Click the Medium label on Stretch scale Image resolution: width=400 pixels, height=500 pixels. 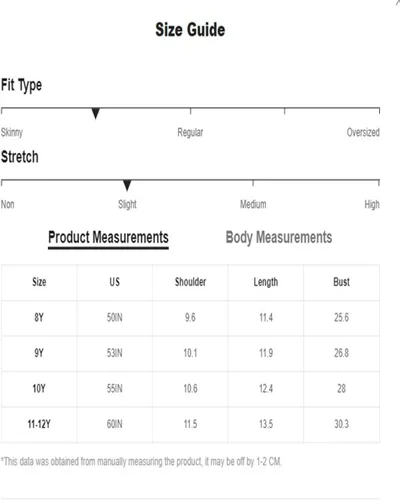point(253,204)
